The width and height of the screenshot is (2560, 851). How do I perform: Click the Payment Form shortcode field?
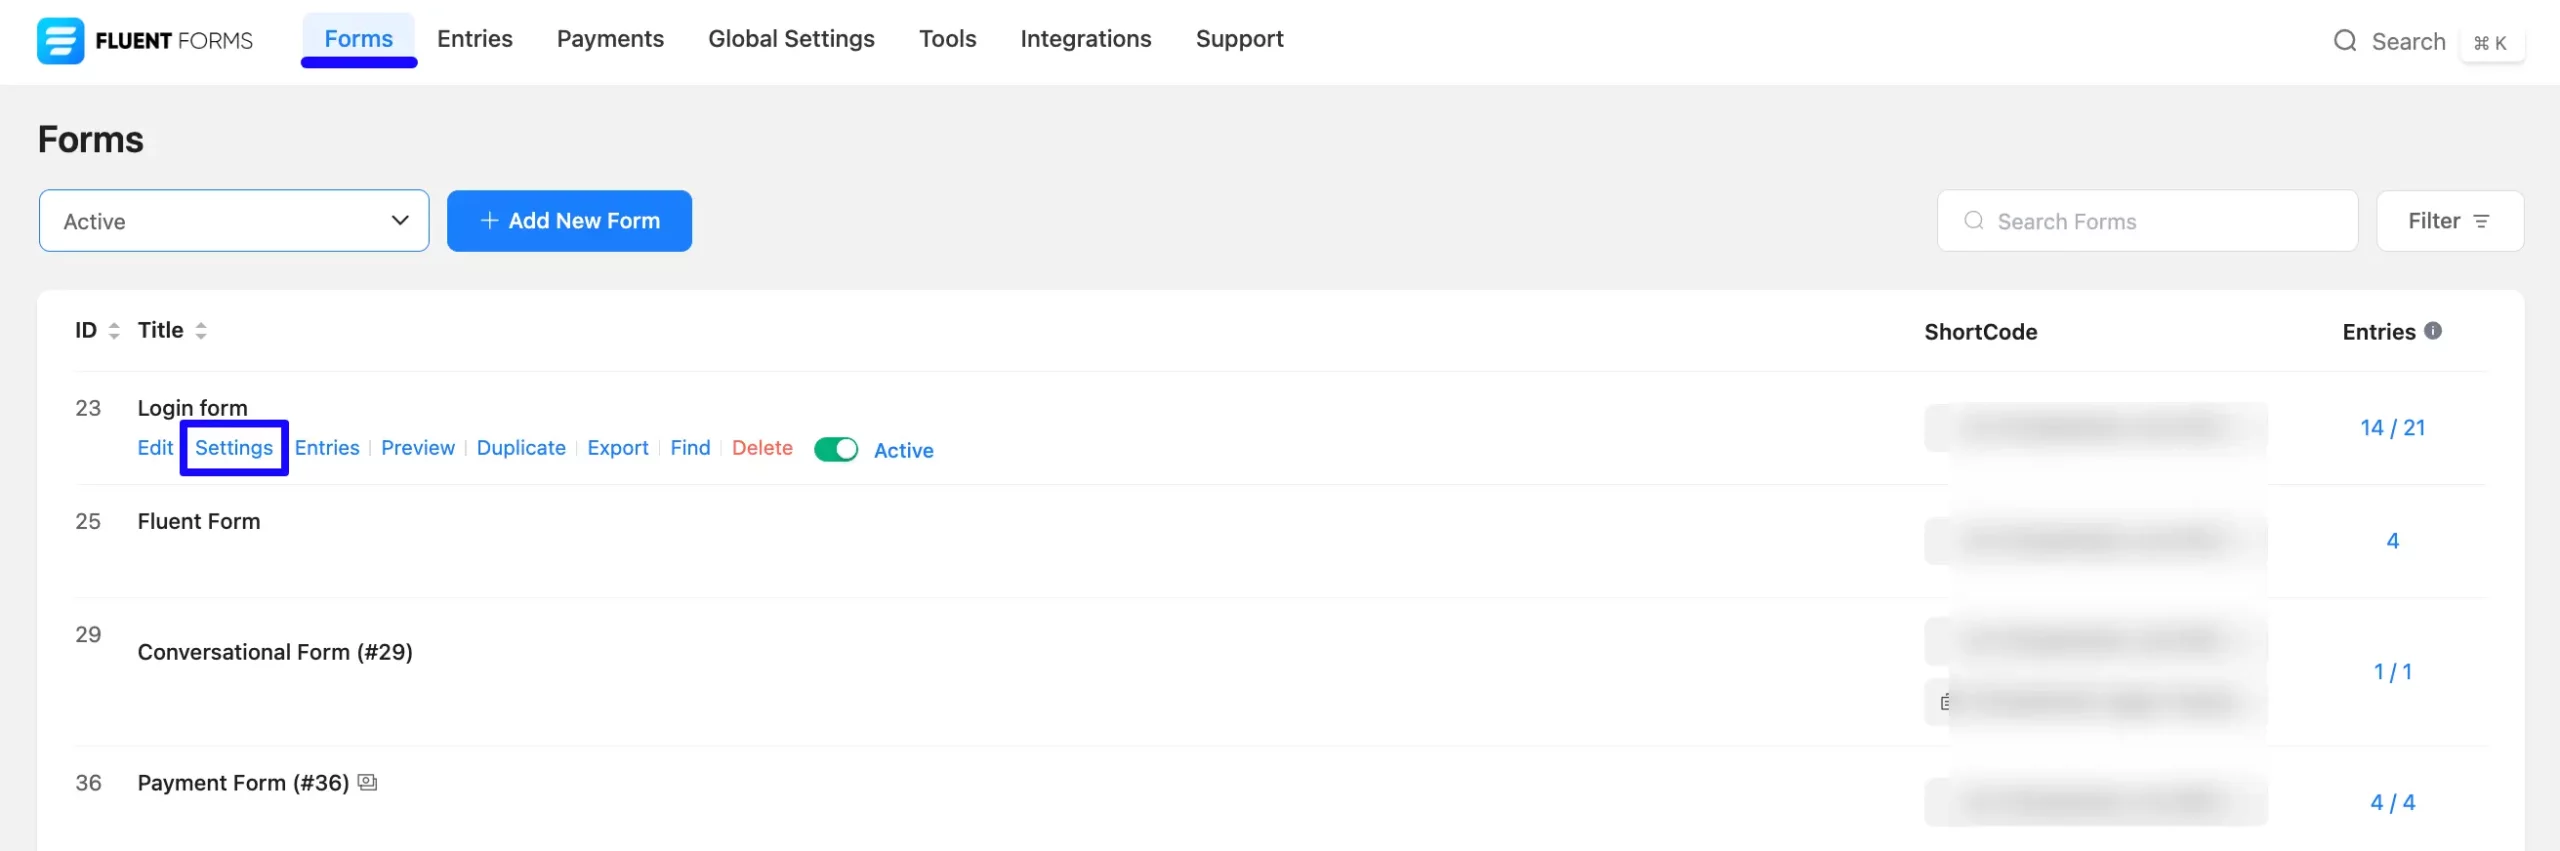tap(2096, 802)
